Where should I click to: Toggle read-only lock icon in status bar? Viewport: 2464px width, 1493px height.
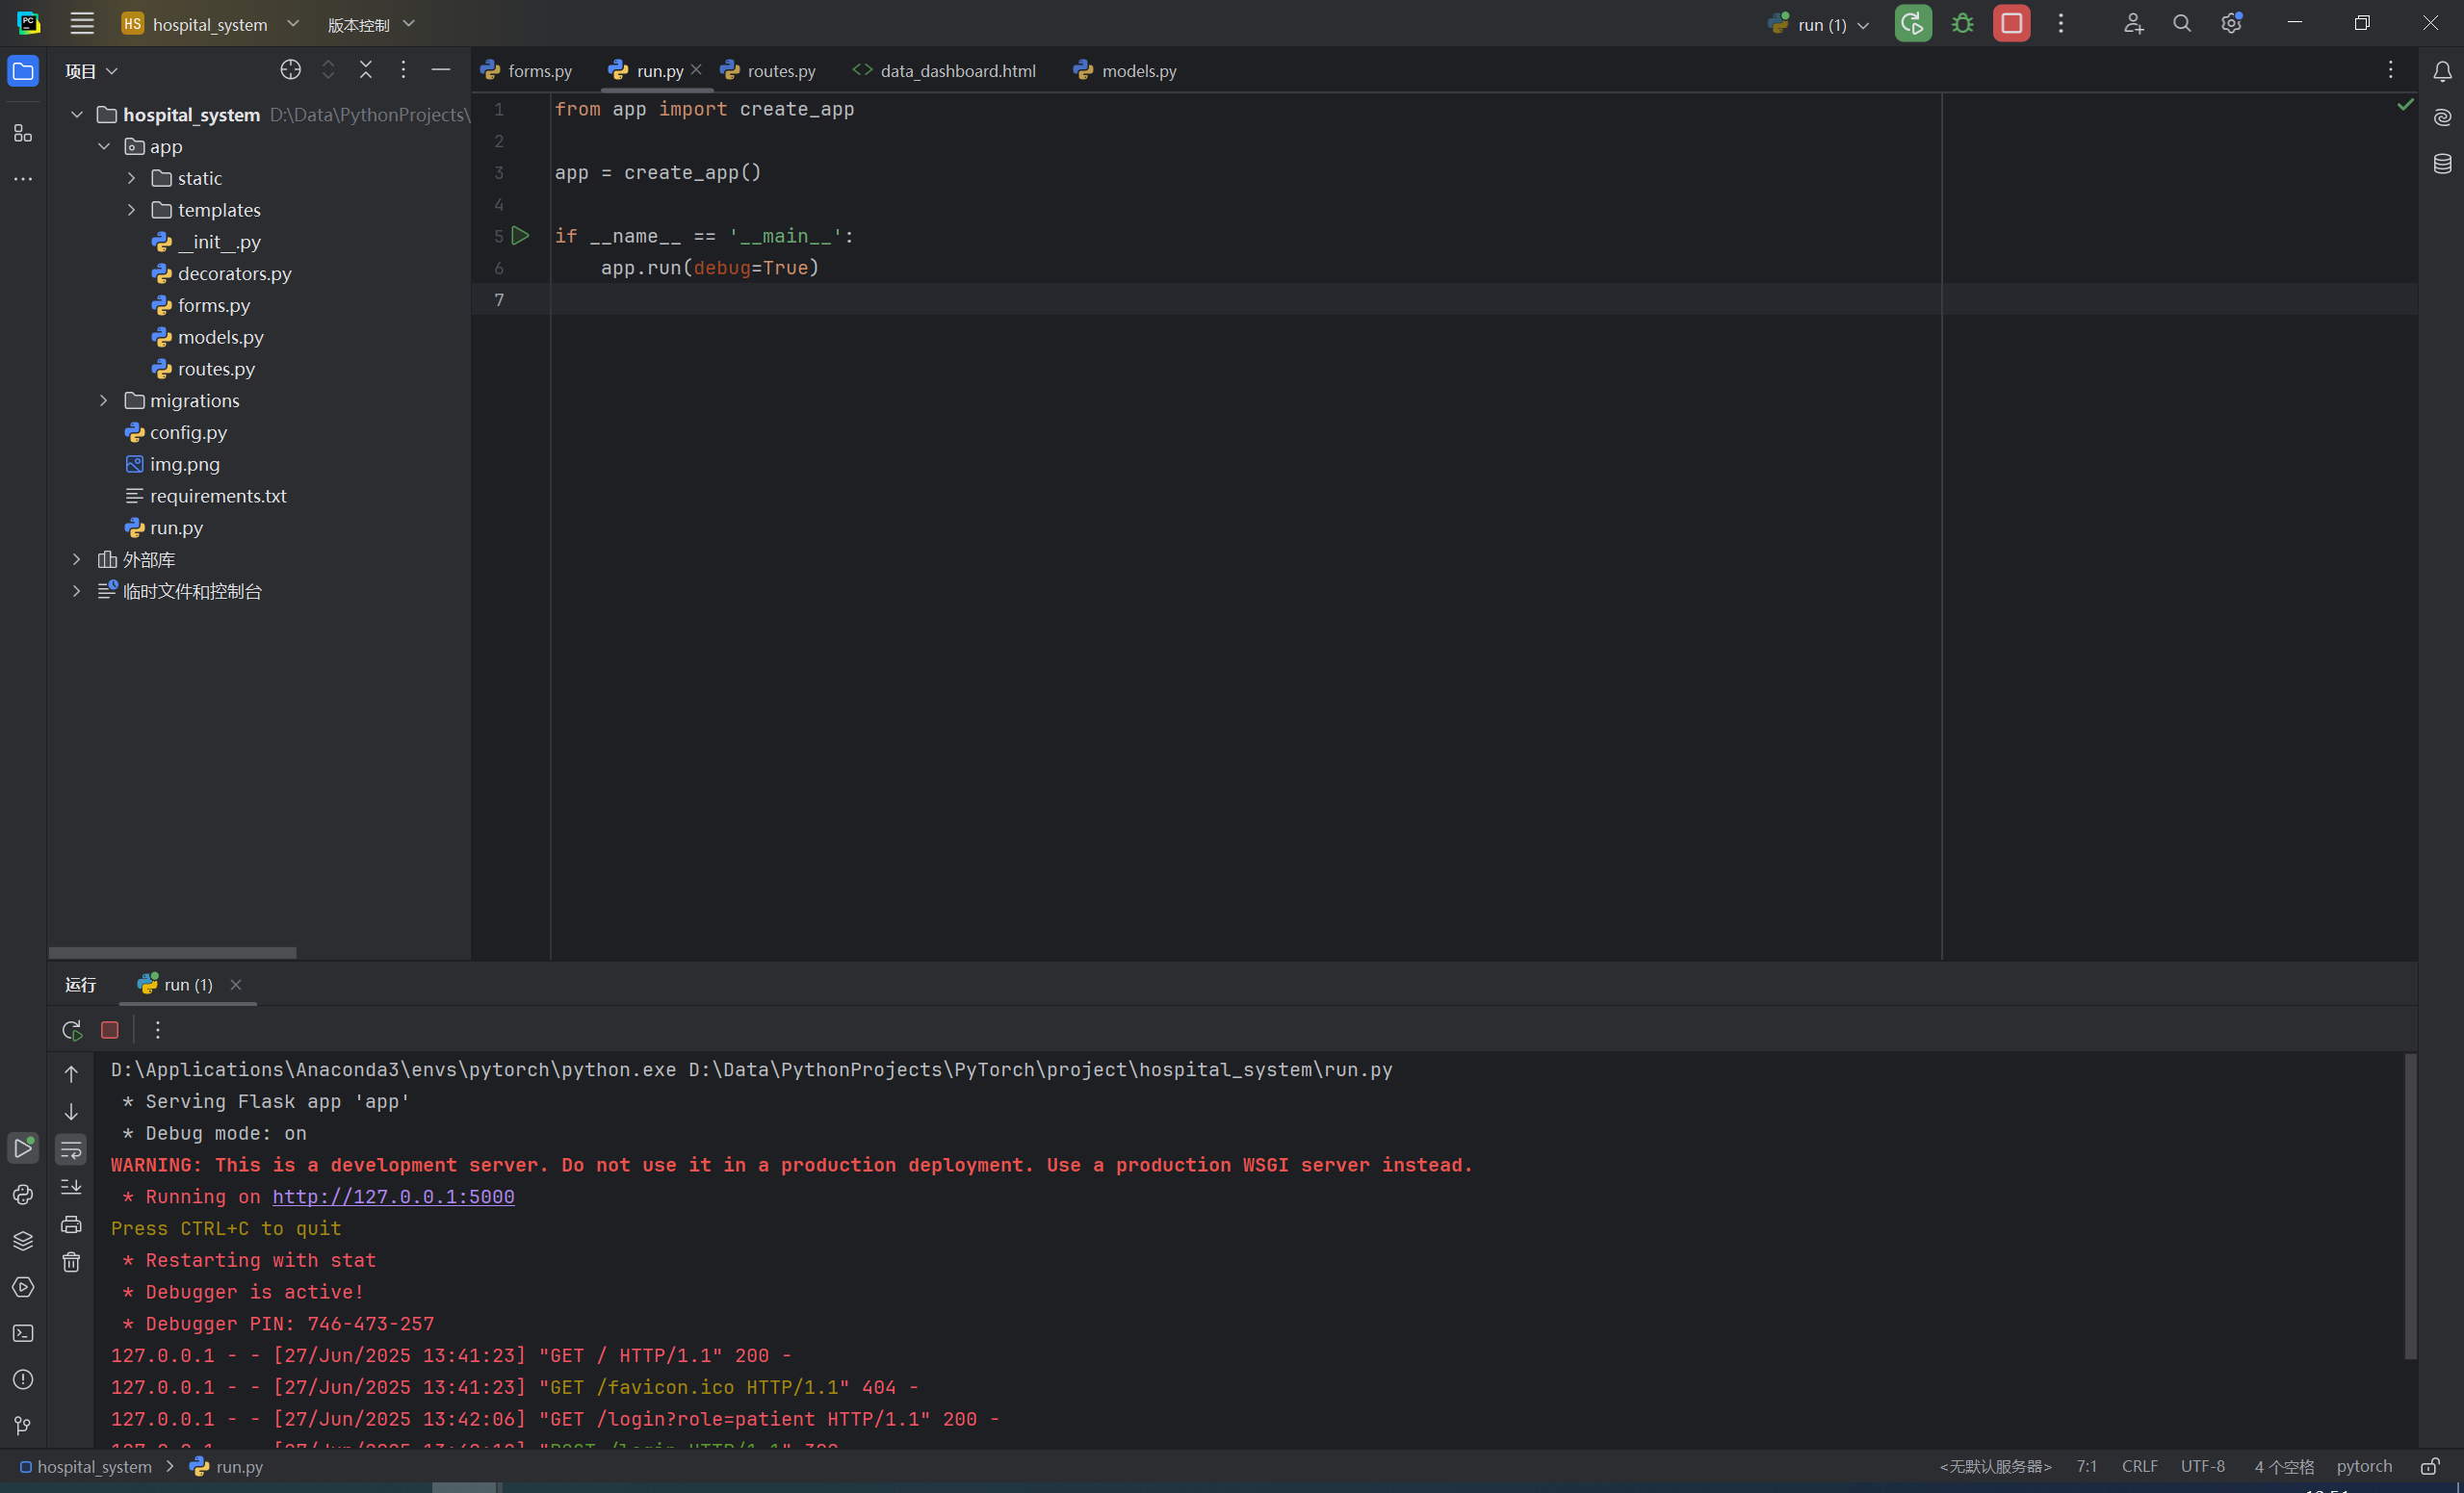click(x=2430, y=1466)
